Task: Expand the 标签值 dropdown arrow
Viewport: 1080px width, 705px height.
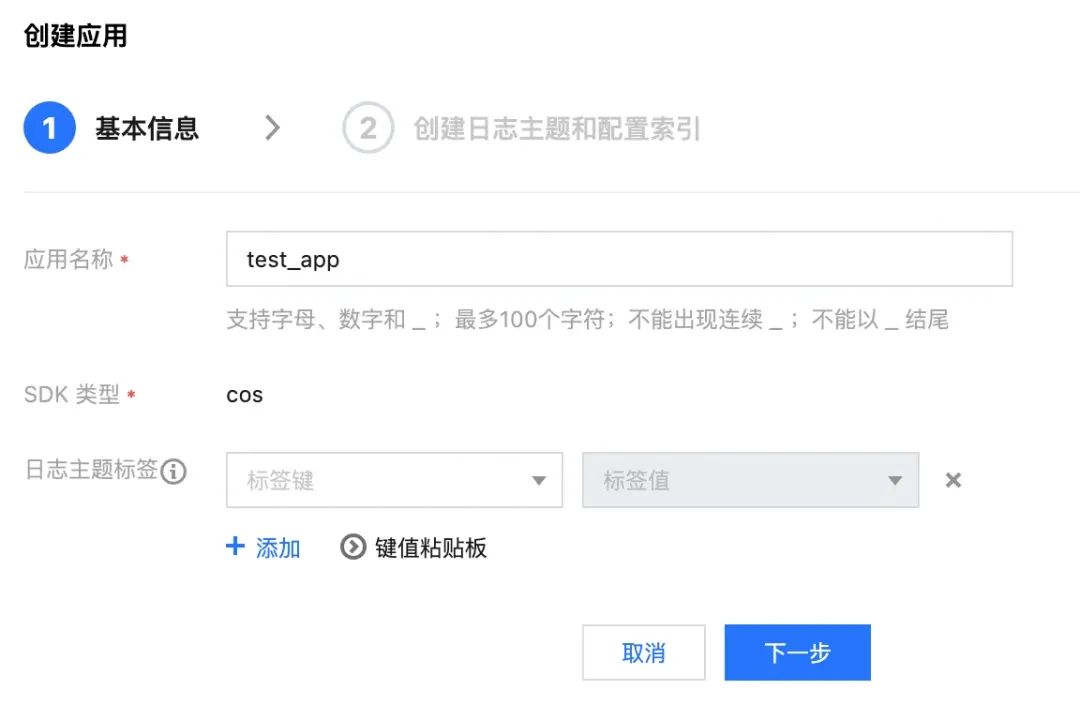Action: point(895,480)
